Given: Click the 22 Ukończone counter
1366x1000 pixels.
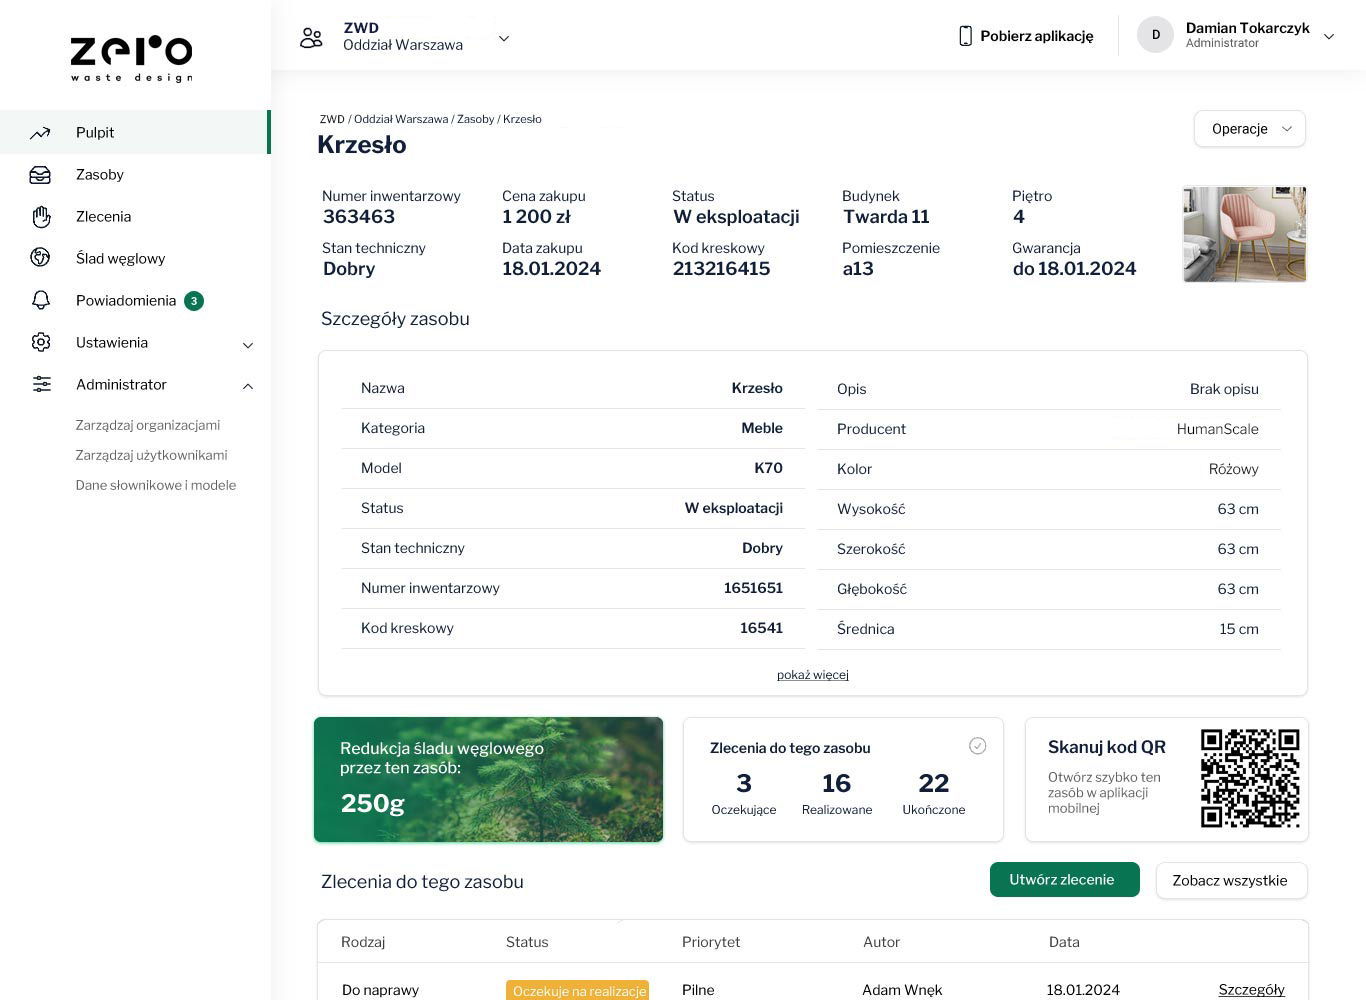Looking at the screenshot, I should 934,794.
